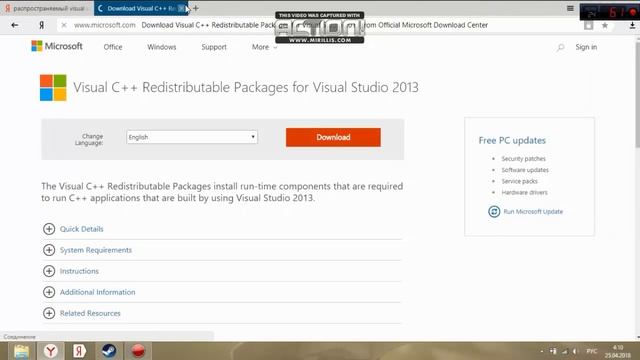The height and width of the screenshot is (360, 640).
Task: Close the Download Visual C++ tab
Action: [182, 8]
